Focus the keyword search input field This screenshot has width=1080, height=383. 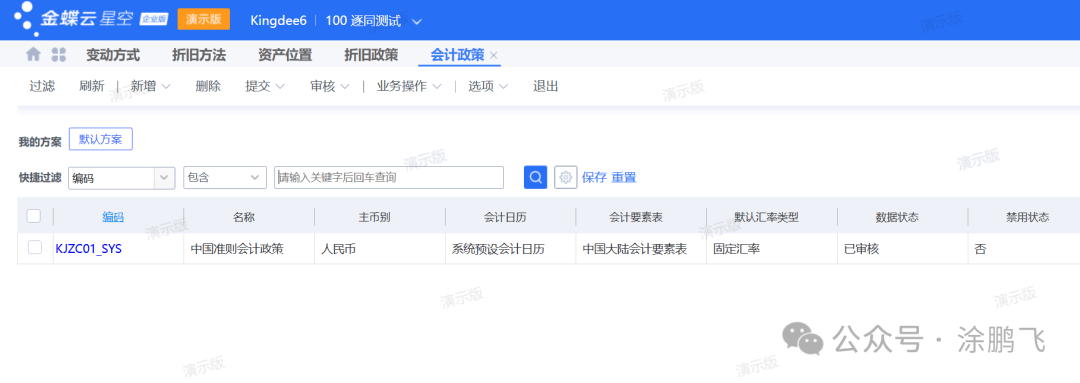389,177
